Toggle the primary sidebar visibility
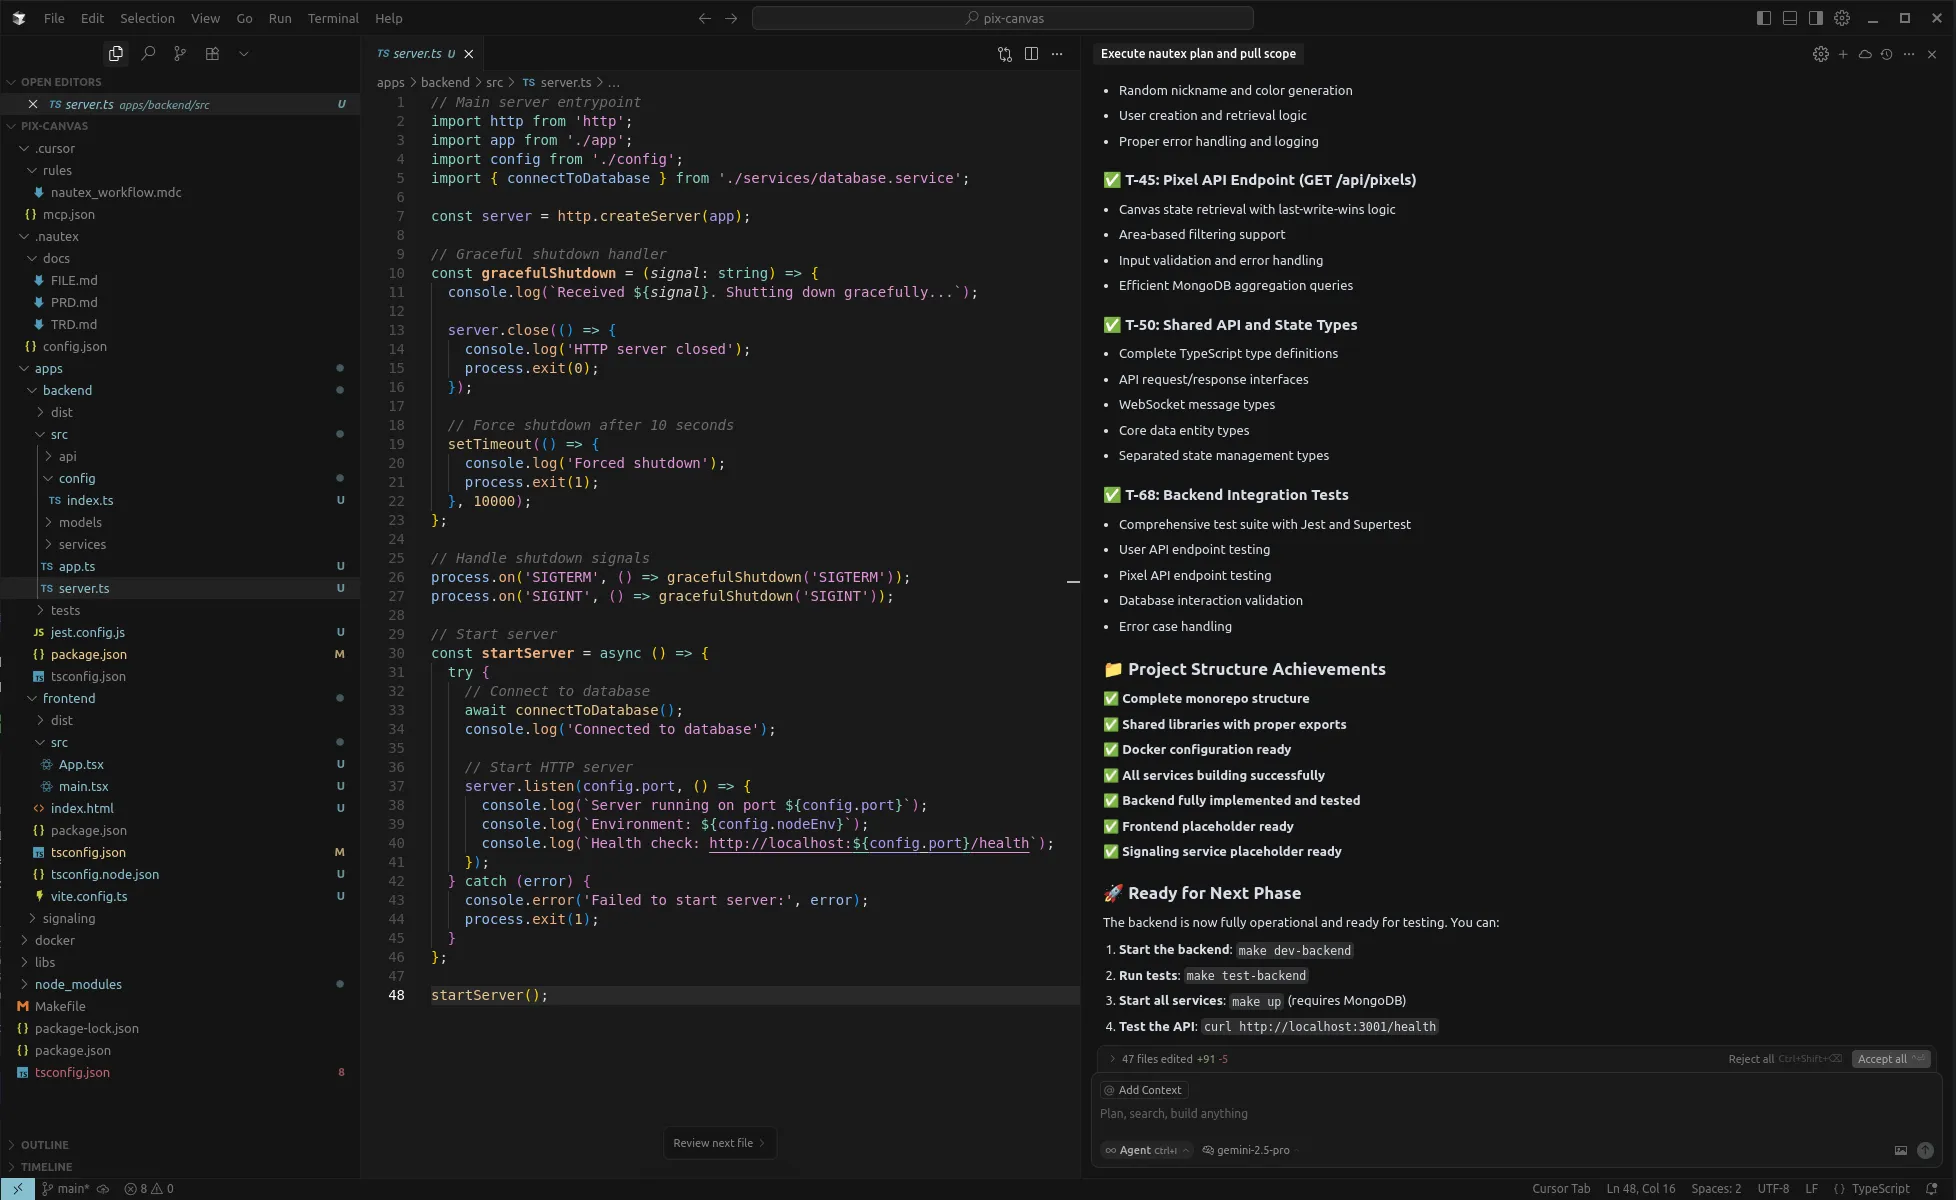This screenshot has height=1200, width=1956. coord(1761,18)
